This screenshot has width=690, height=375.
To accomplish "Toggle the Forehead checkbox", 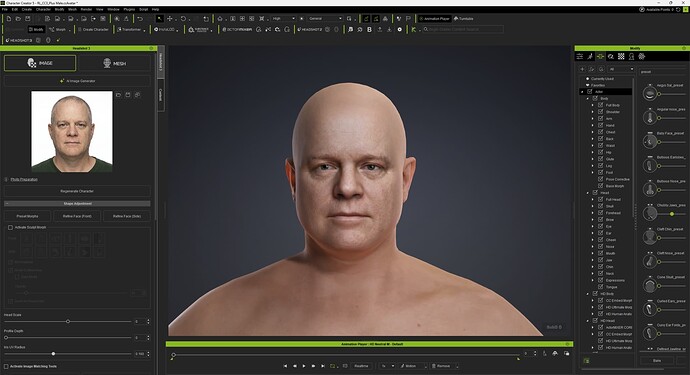I will coord(600,213).
